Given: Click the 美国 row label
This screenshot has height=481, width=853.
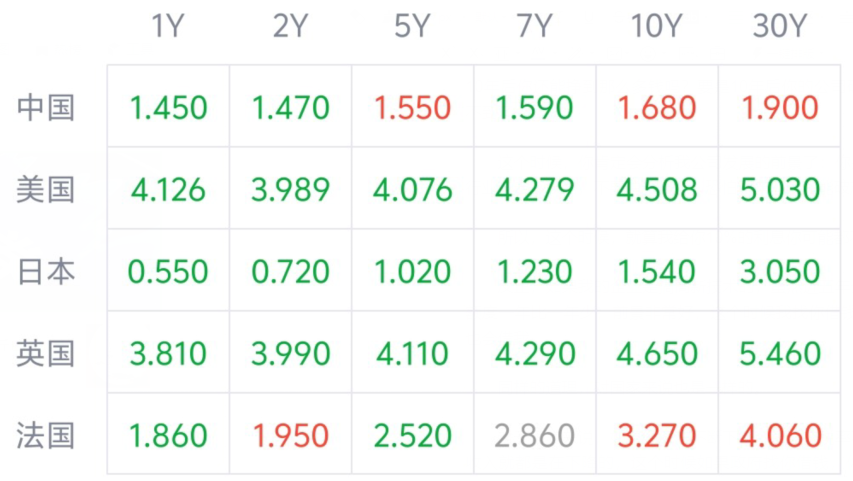Looking at the screenshot, I should pos(46,189).
